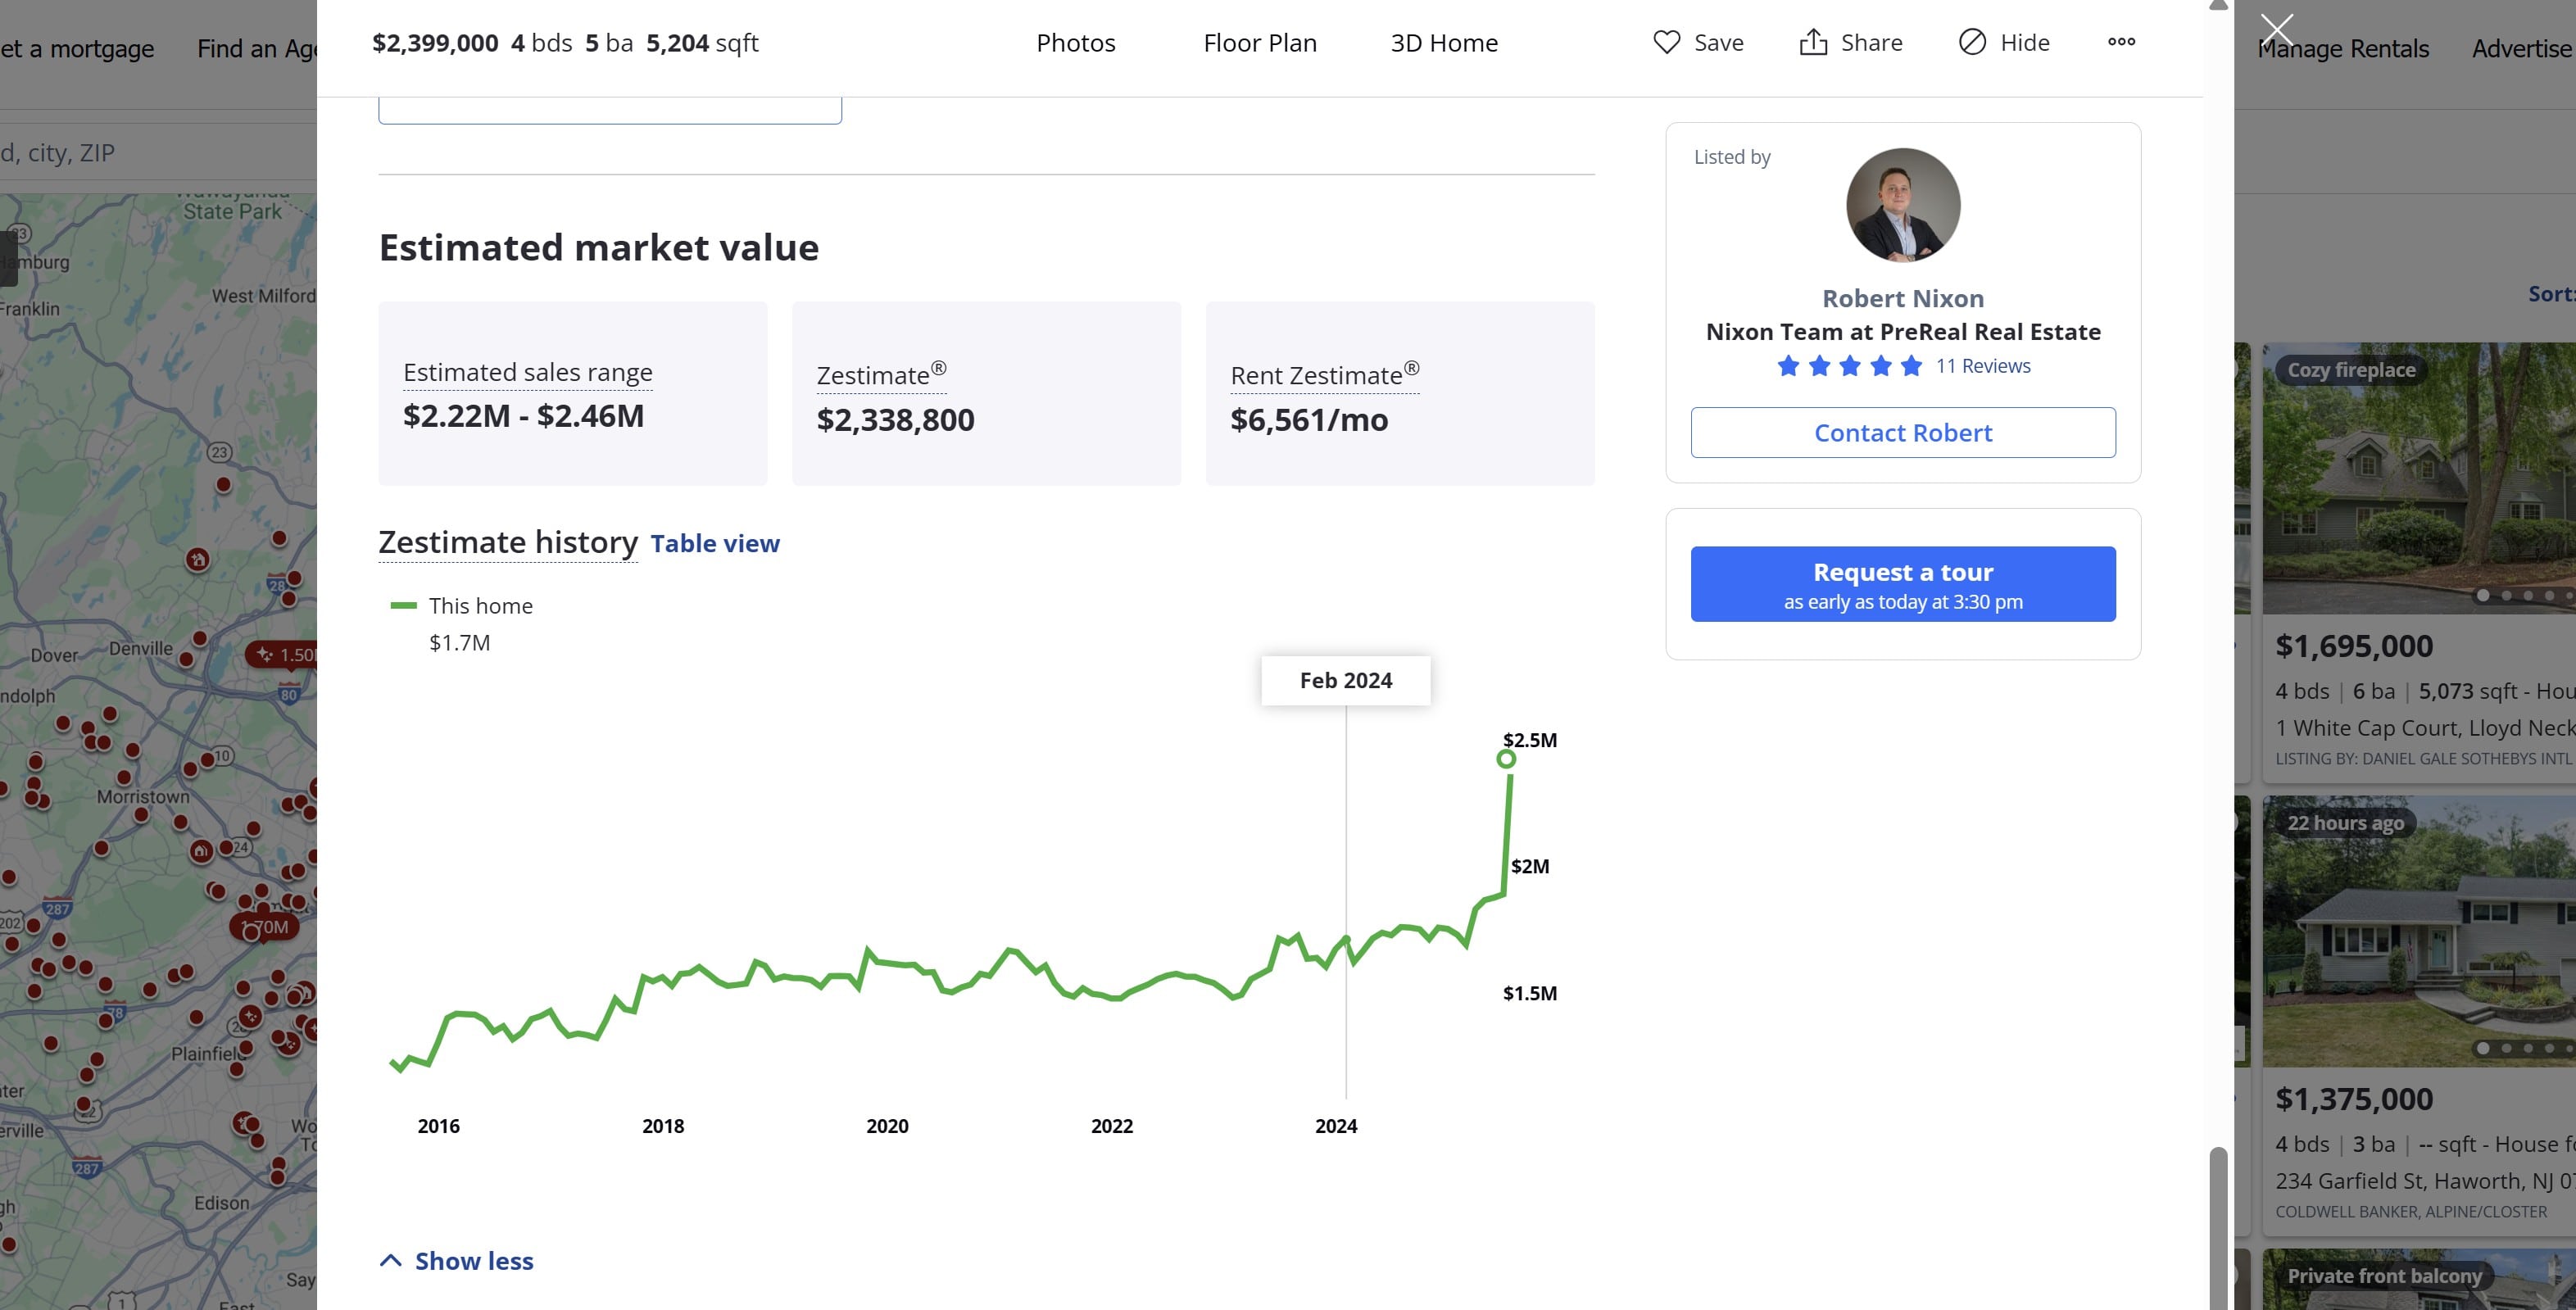Click agent Robert Nixon's photo
This screenshot has height=1310, width=2576.
[1903, 206]
